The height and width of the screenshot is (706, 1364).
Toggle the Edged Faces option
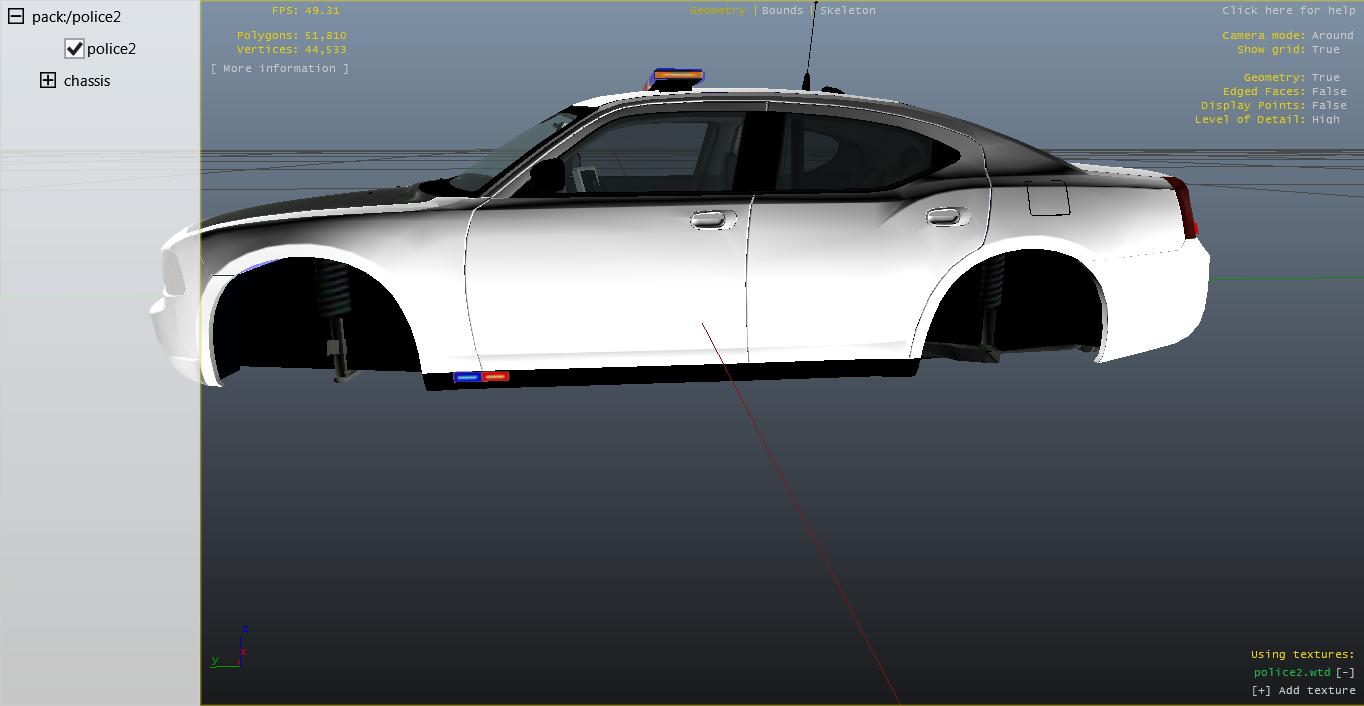1329,91
